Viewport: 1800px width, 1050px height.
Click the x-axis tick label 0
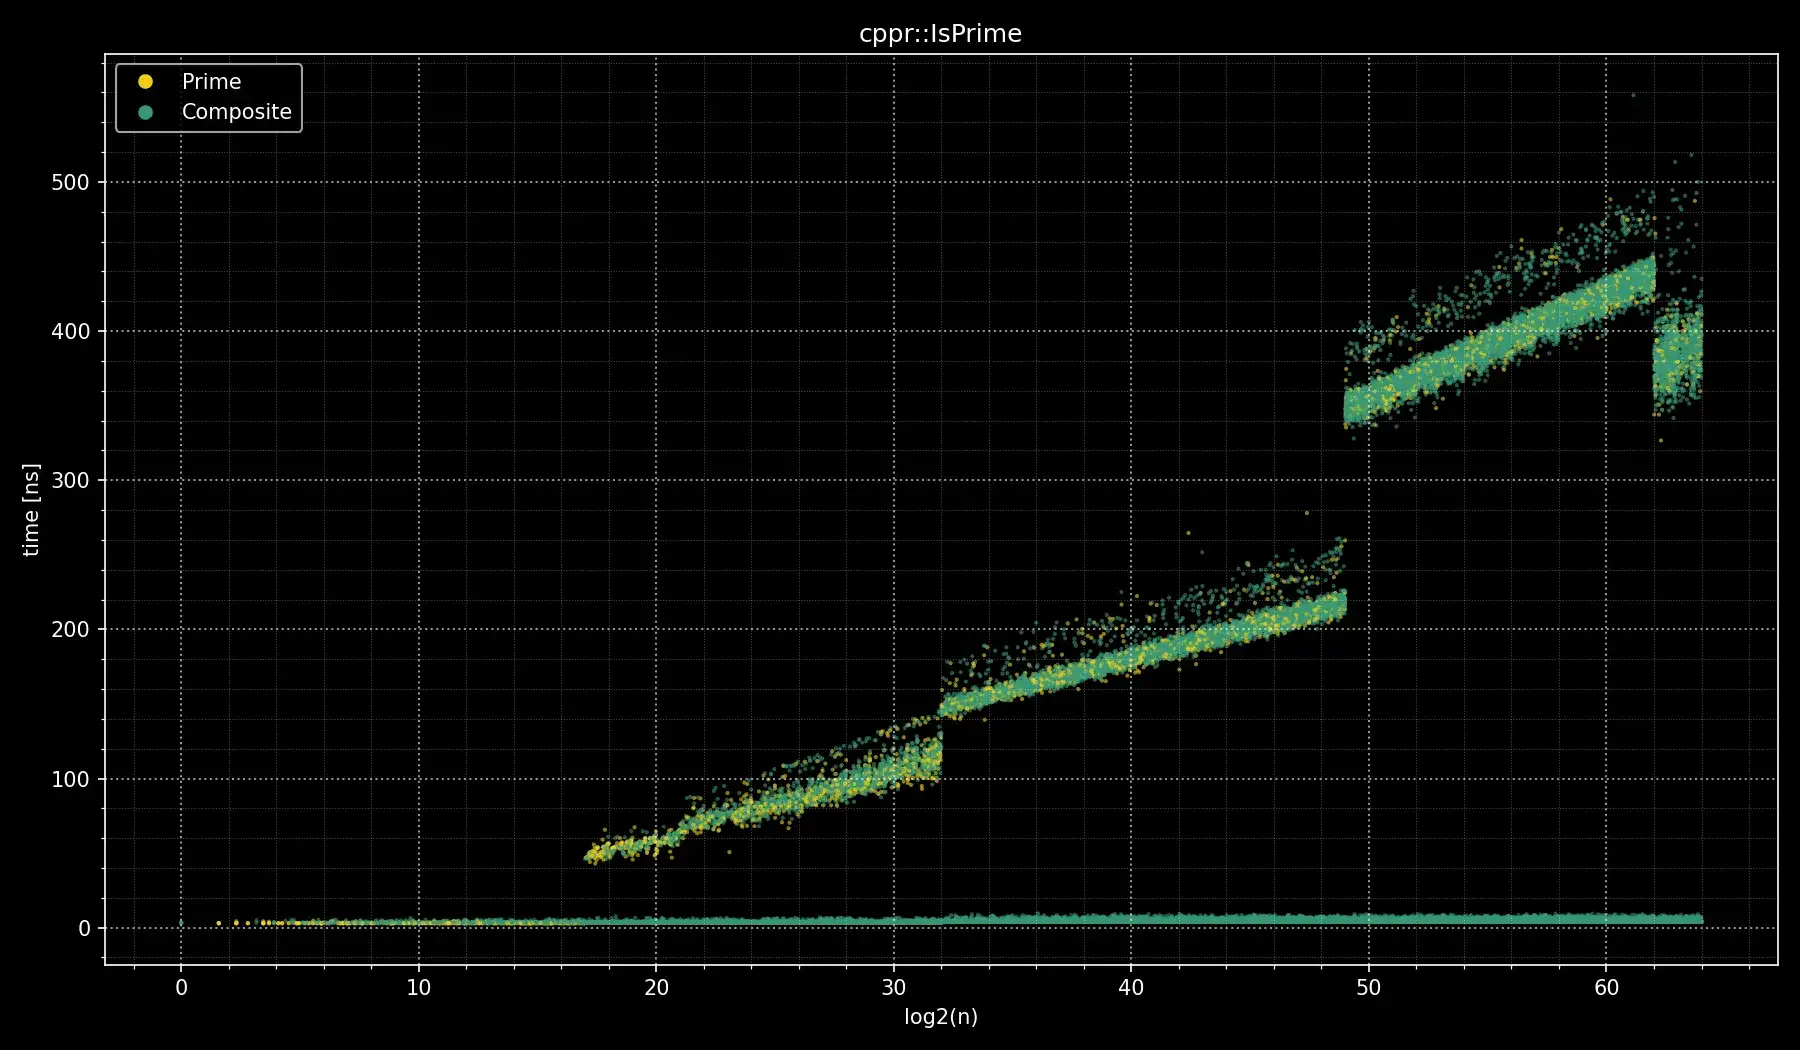pyautogui.click(x=181, y=988)
